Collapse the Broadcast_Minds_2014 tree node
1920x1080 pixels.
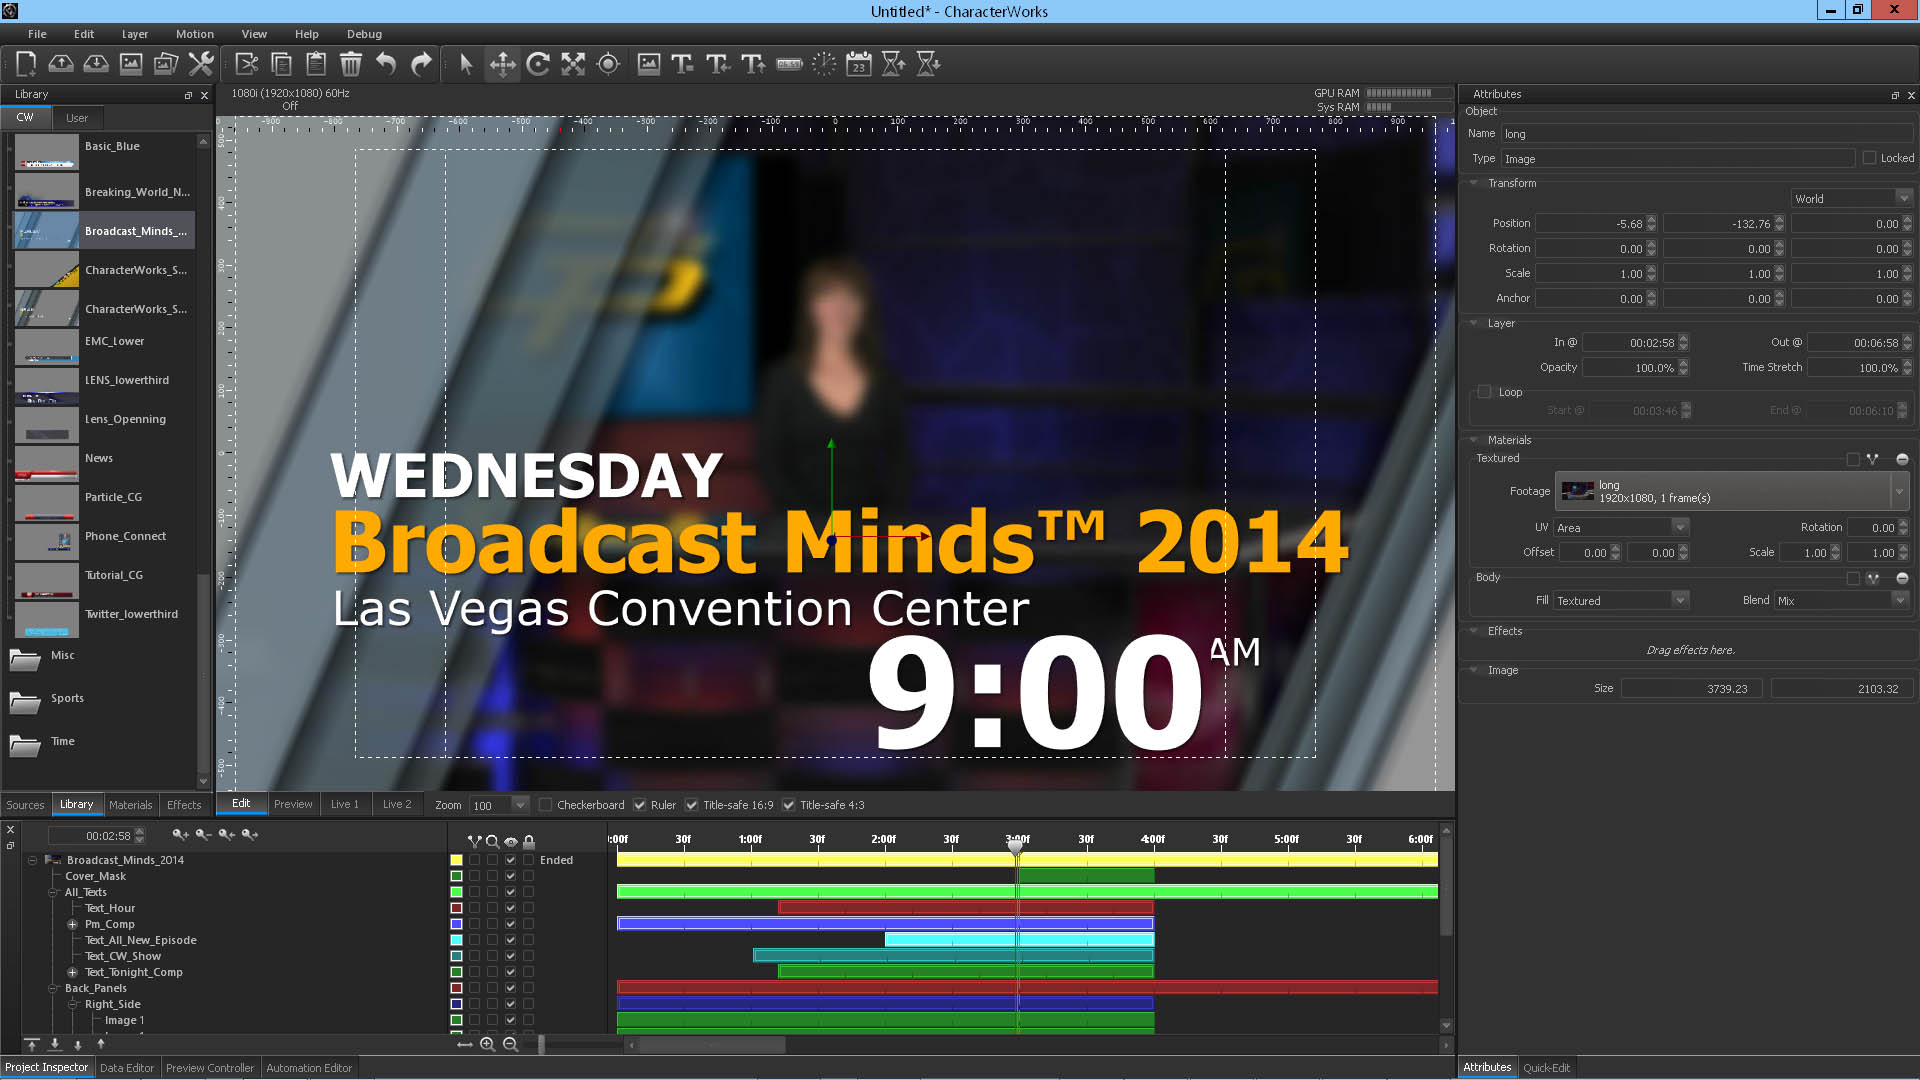tap(32, 860)
